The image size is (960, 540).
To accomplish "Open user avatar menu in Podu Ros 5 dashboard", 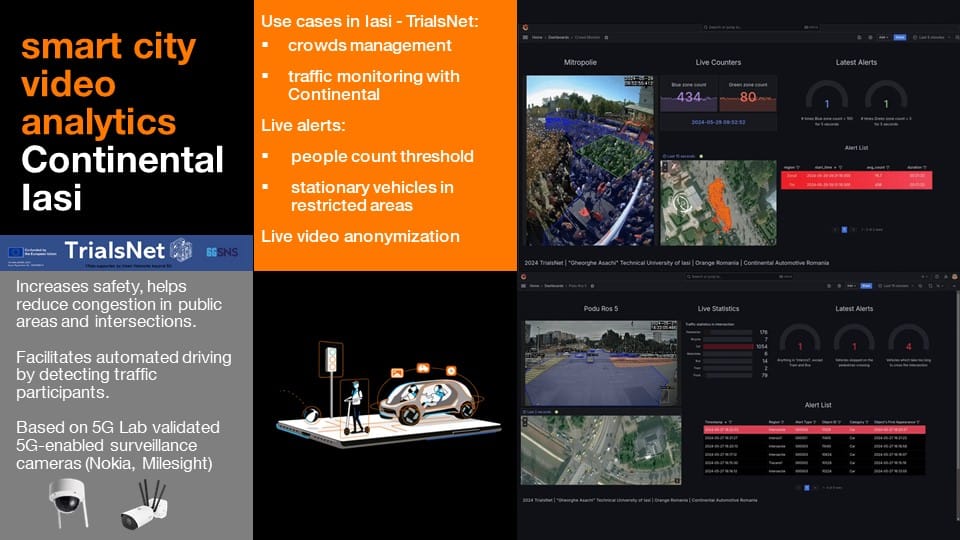I will [954, 277].
